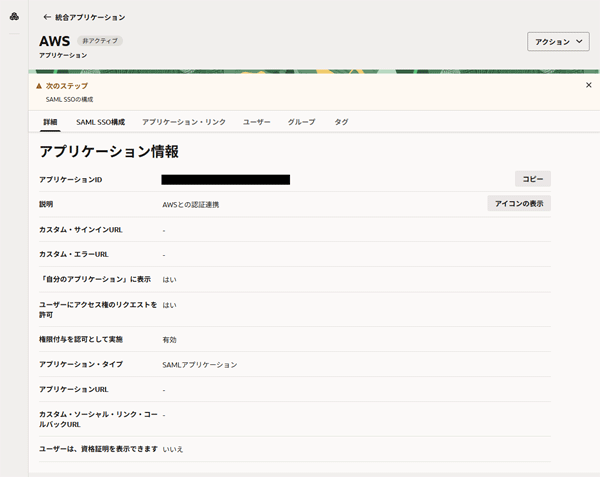Click the warning triangle icon in banner
The image size is (600, 477).
pyautogui.click(x=39, y=86)
